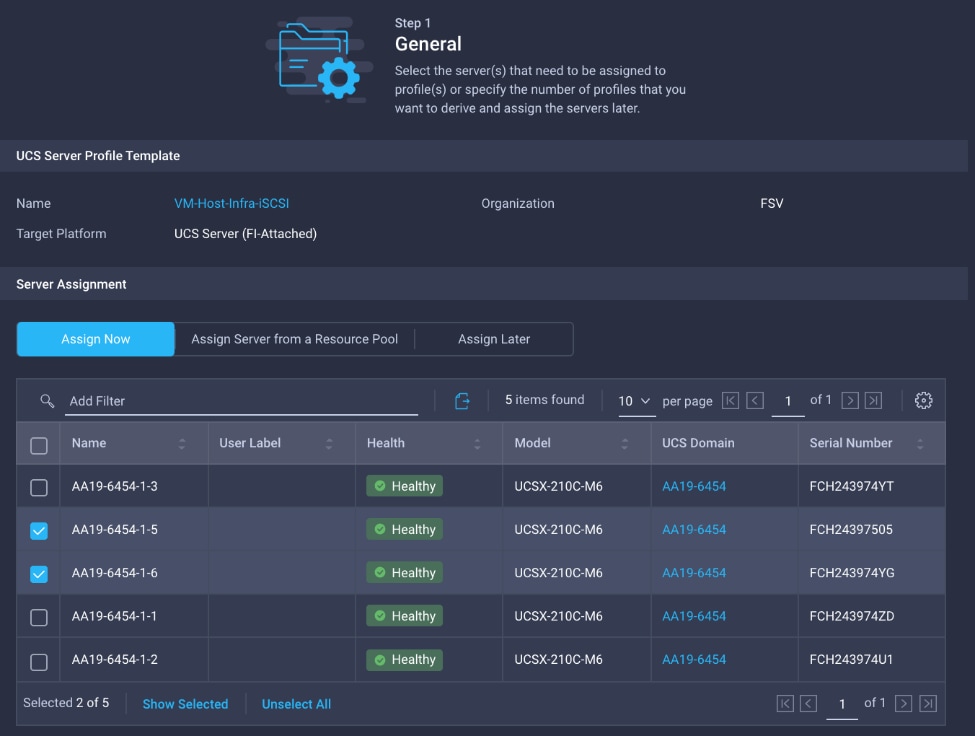Screen dimensions: 975x736
Task: Click the FSV organization value
Action: 772,203
